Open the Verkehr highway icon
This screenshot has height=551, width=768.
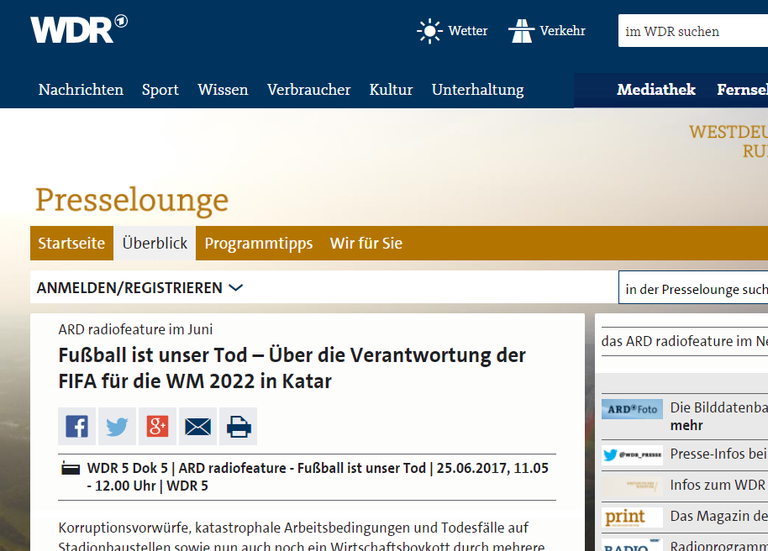(521, 31)
